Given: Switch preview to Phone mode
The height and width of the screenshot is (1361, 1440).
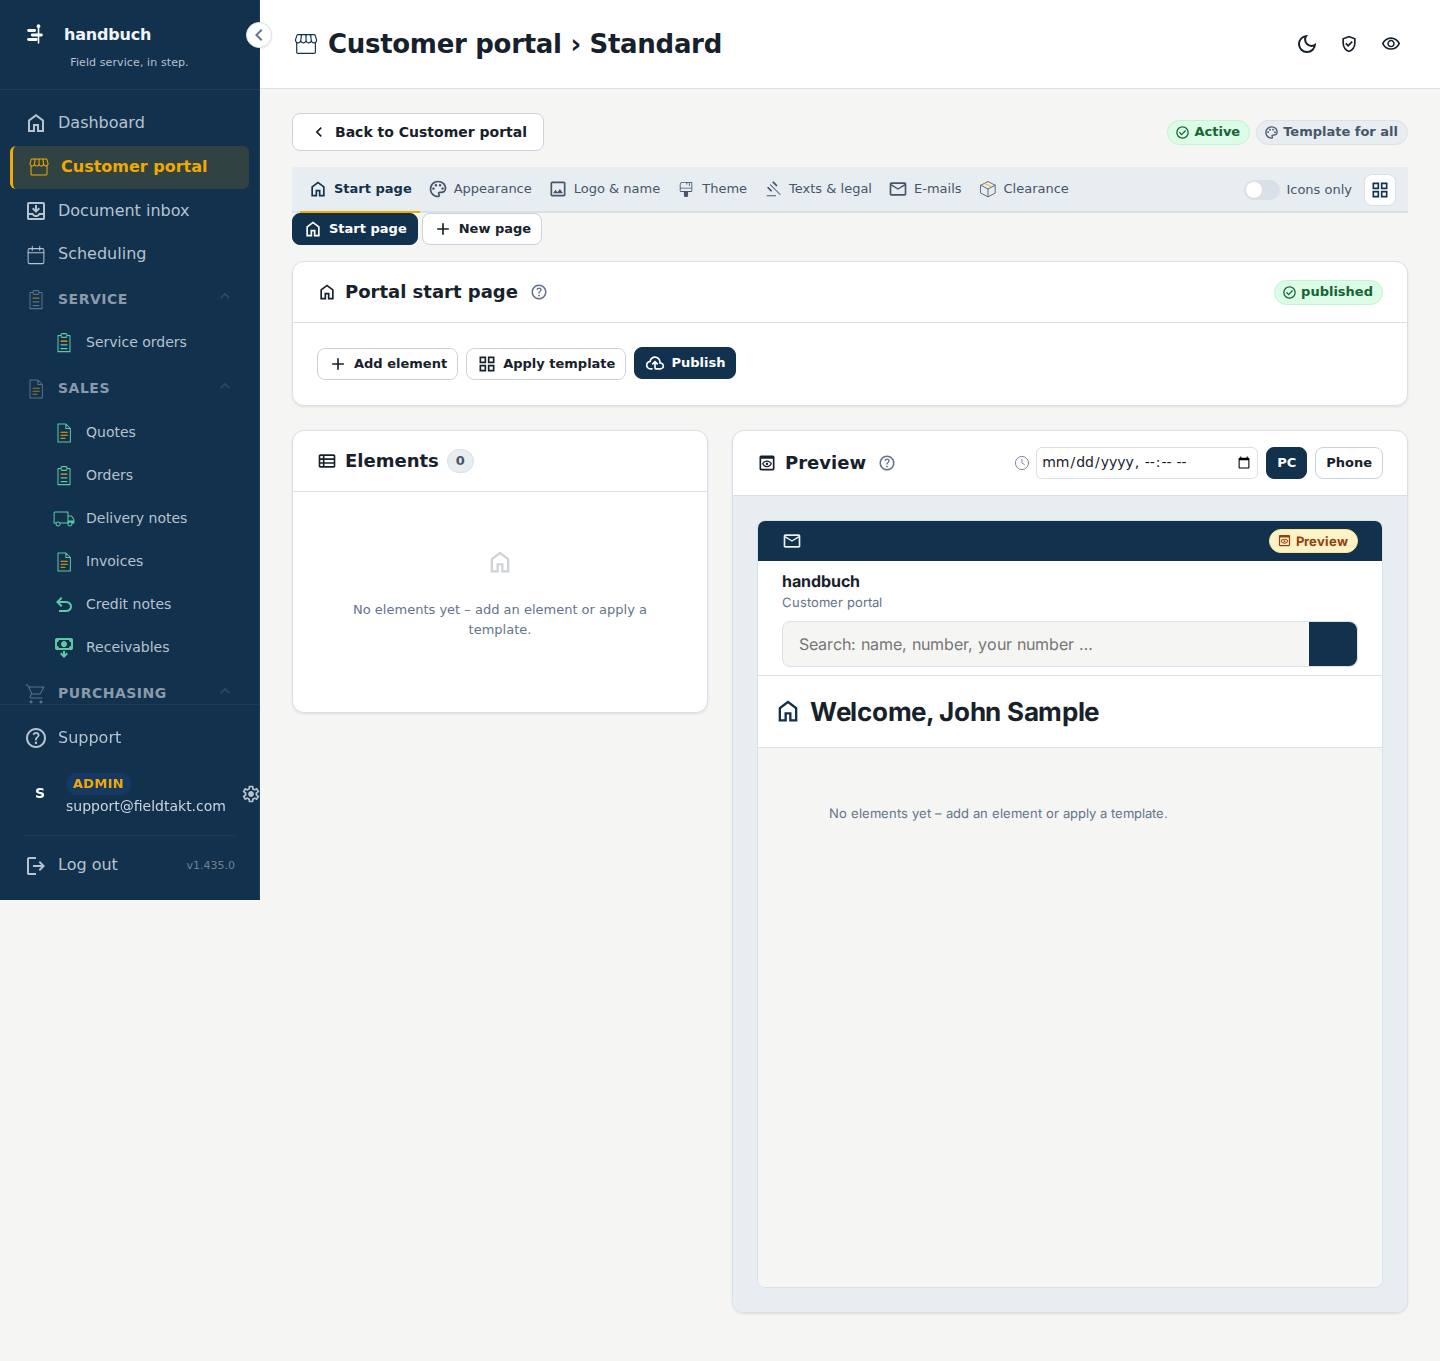Looking at the screenshot, I should pyautogui.click(x=1349, y=463).
